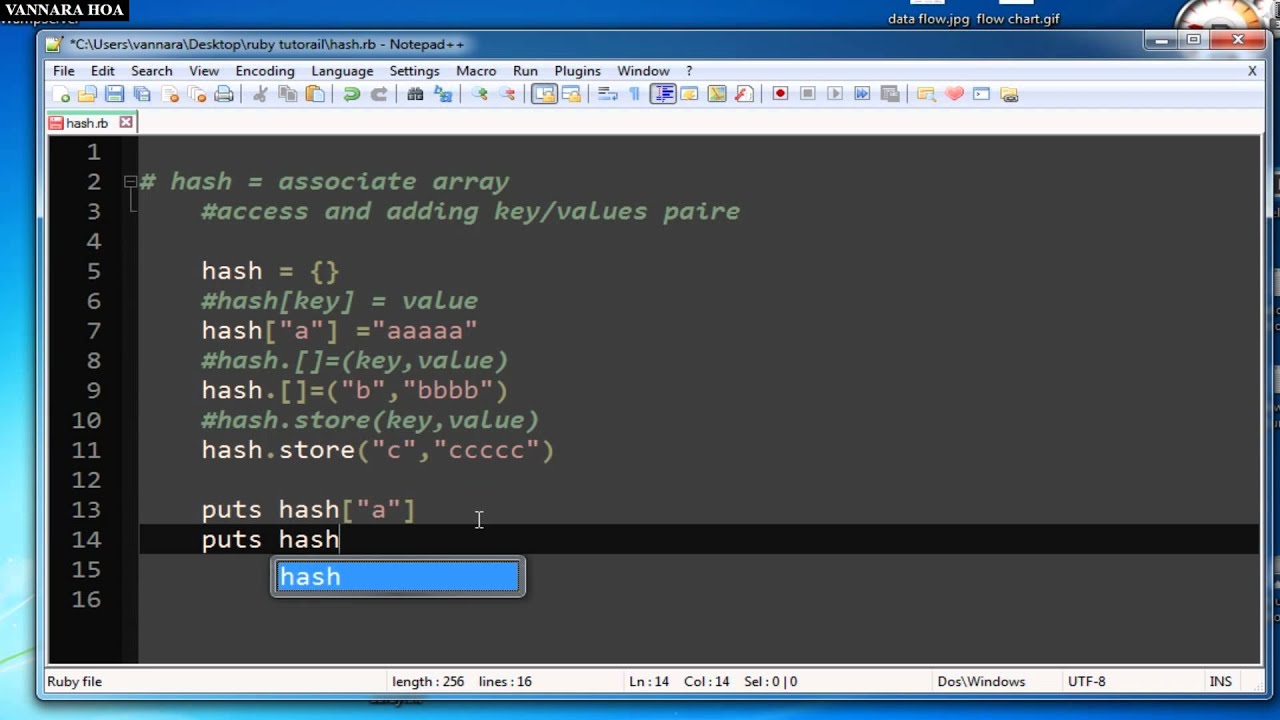The height and width of the screenshot is (720, 1280).
Task: Click the menu bar X close-document button
Action: click(1252, 71)
